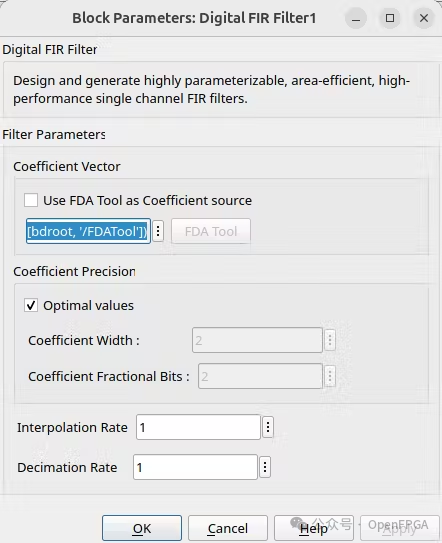Viewport: 442px width, 543px height.
Task: Click the Apply button
Action: pyautogui.click(x=399, y=528)
